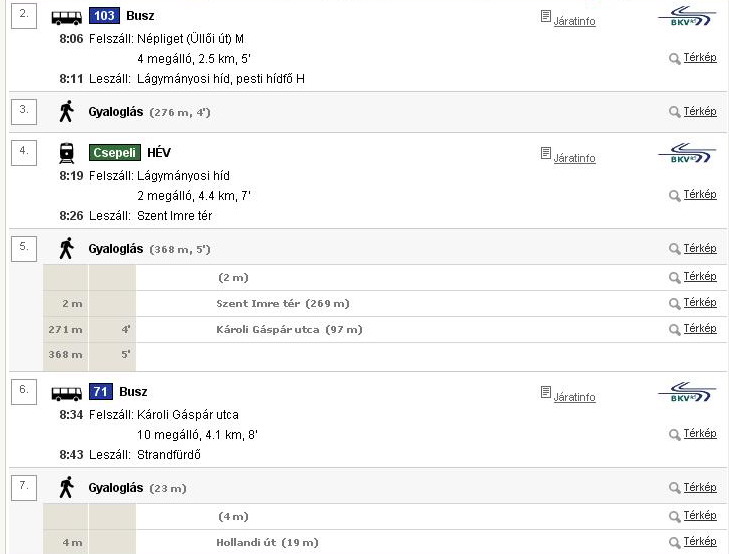Show Térkép for Gyaloglás 276 m step
Image resolution: width=729 pixels, height=554 pixels.
[x=699, y=111]
